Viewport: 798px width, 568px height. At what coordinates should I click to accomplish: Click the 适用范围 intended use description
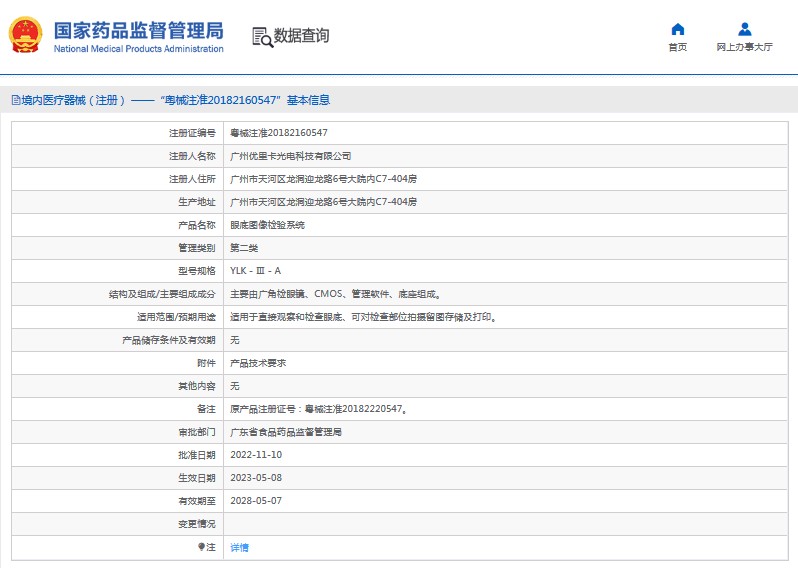pyautogui.click(x=363, y=317)
